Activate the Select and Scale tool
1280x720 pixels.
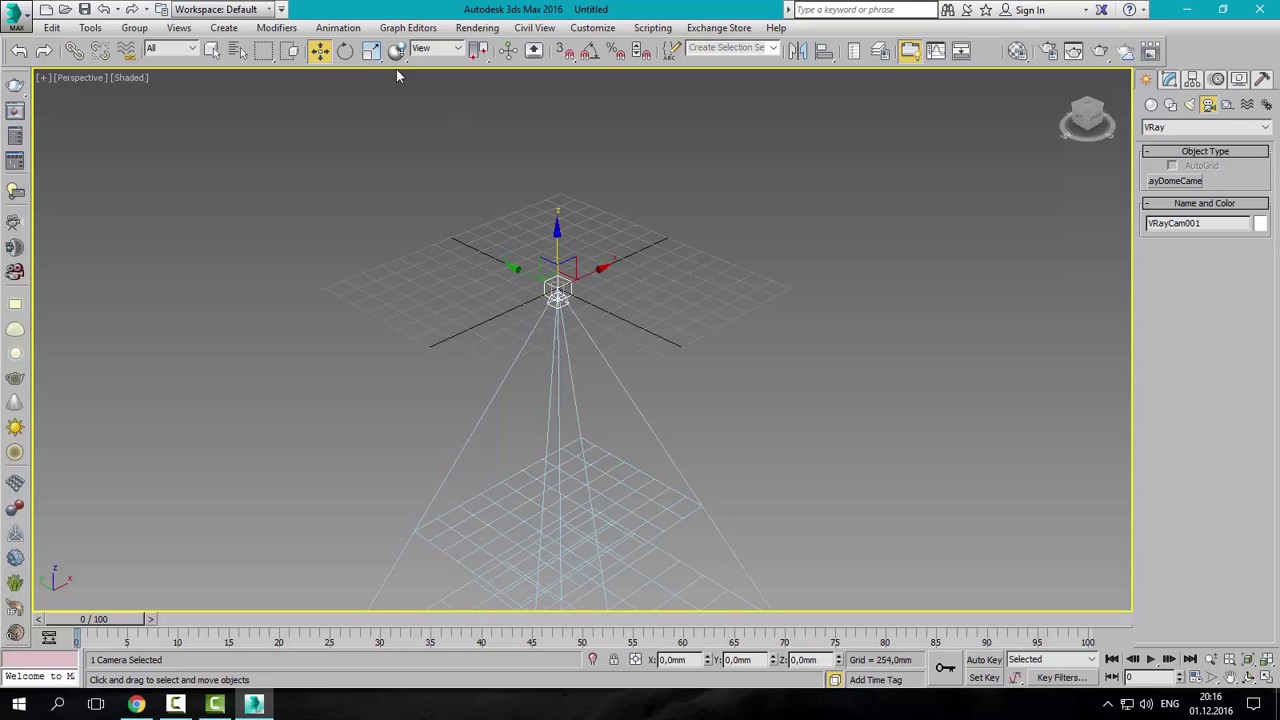click(x=371, y=51)
